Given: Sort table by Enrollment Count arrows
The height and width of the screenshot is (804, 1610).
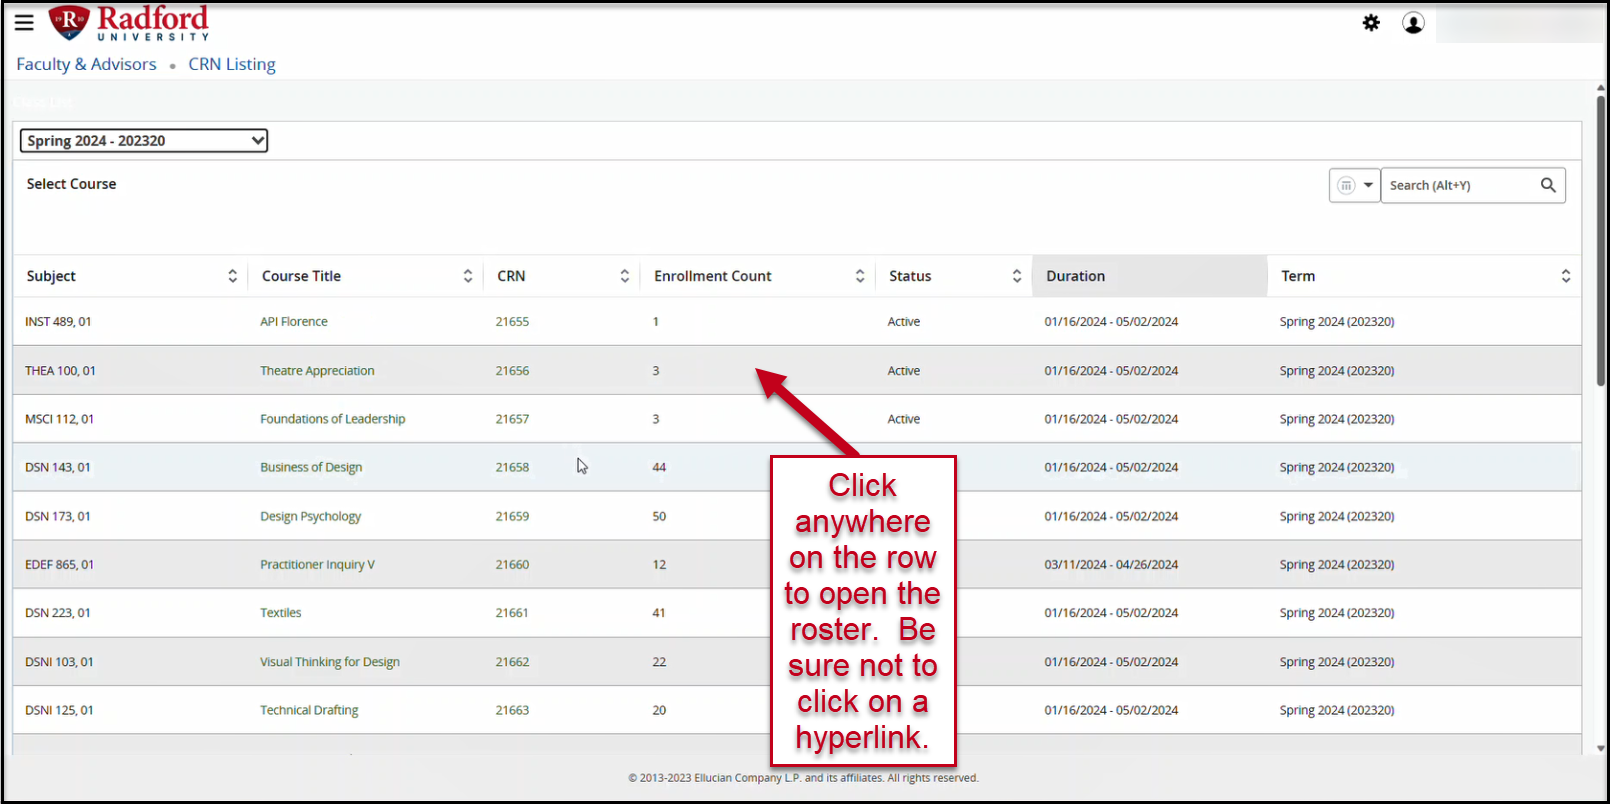Looking at the screenshot, I should tap(859, 276).
